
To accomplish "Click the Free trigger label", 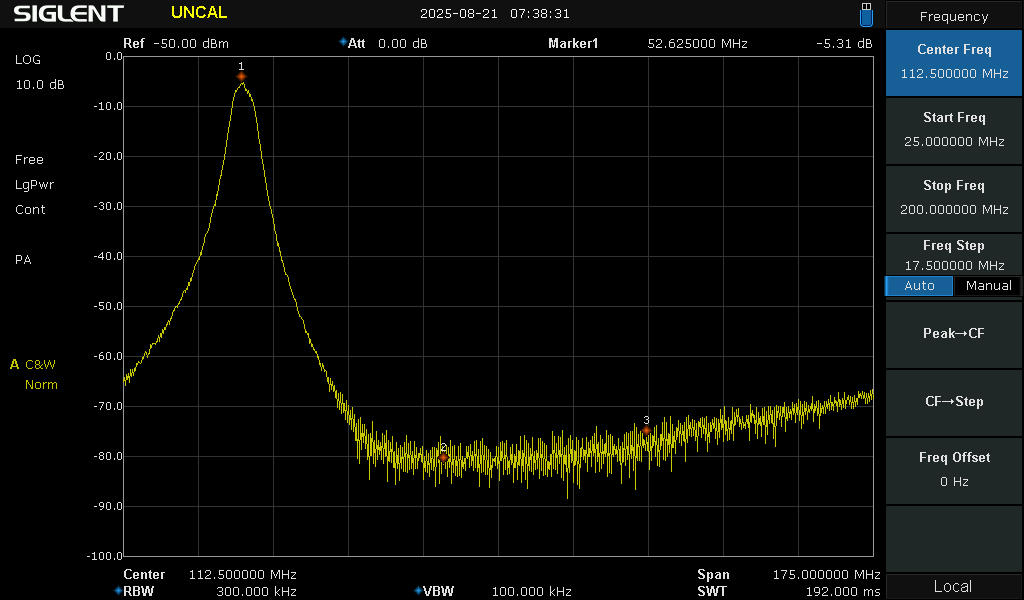I will (29, 159).
